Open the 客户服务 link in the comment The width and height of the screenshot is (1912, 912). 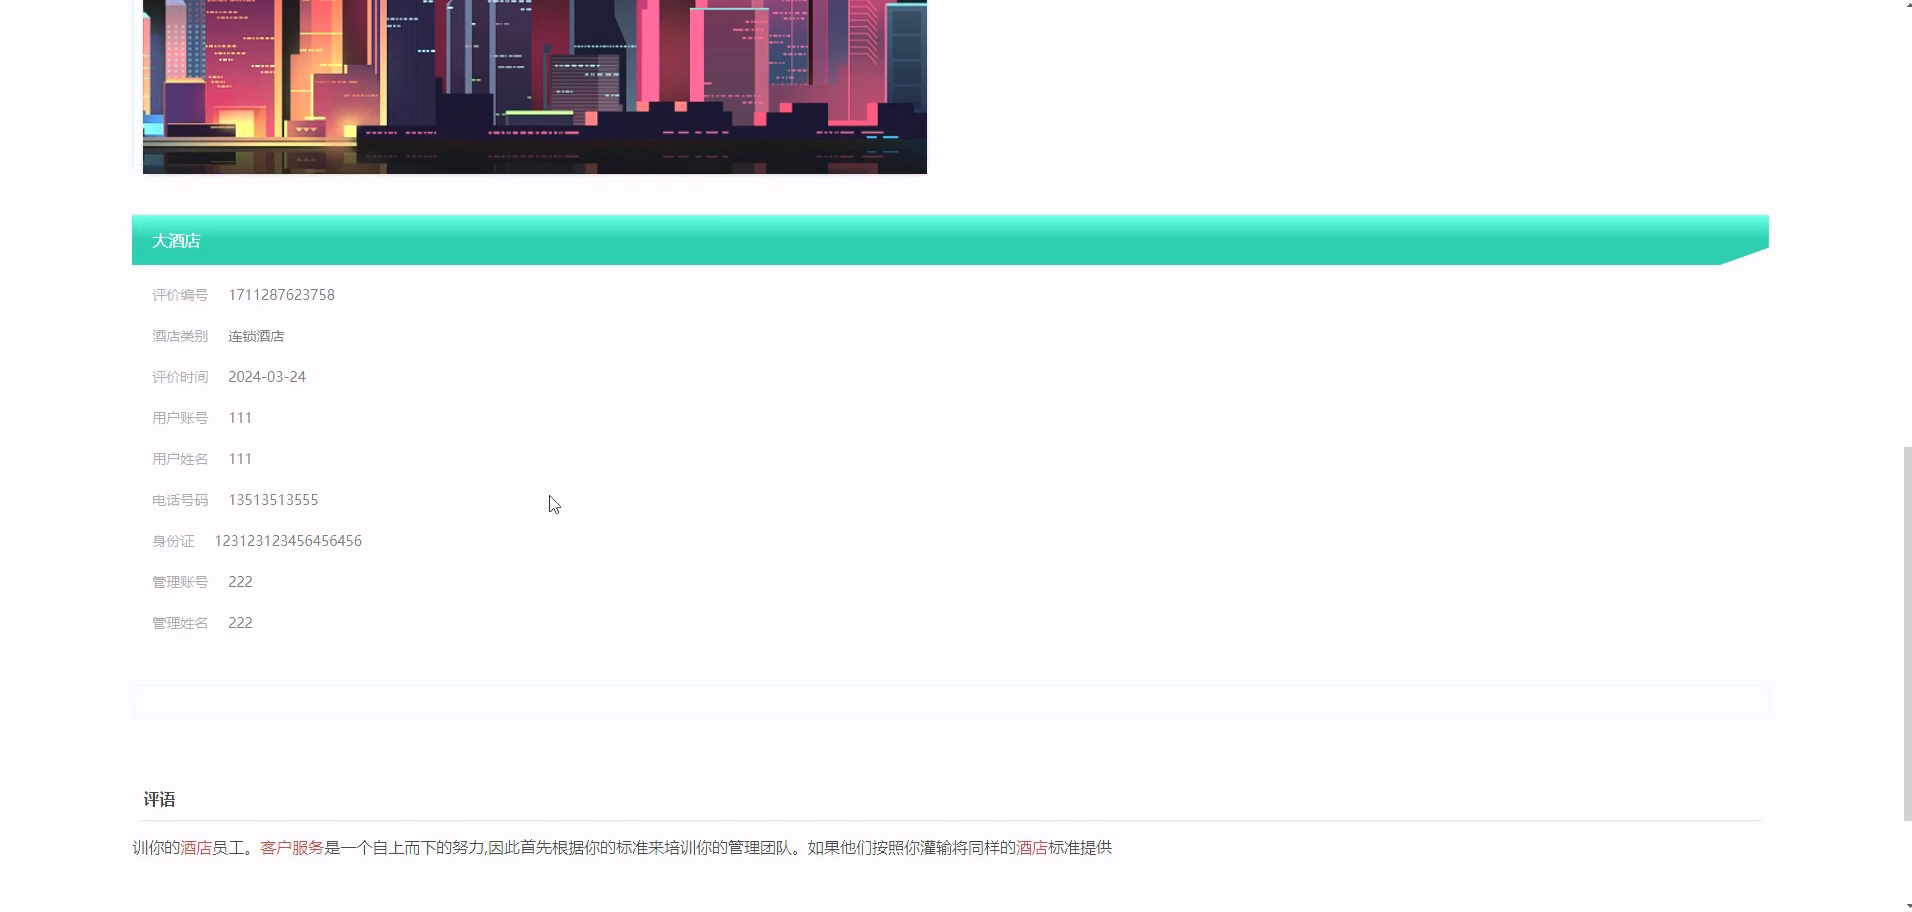[x=291, y=847]
